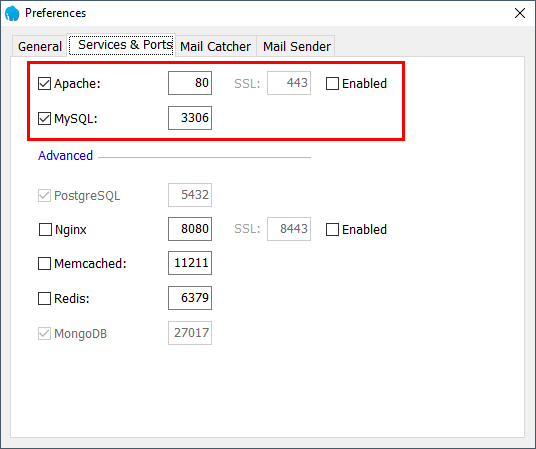The image size is (536, 449).
Task: Switch to the General tab
Action: tap(40, 46)
